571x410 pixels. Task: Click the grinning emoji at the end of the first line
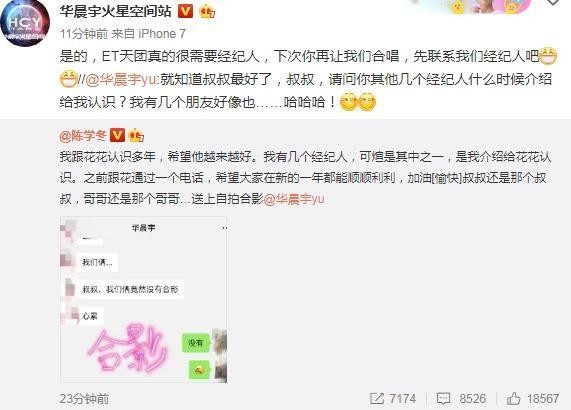[x=548, y=56]
